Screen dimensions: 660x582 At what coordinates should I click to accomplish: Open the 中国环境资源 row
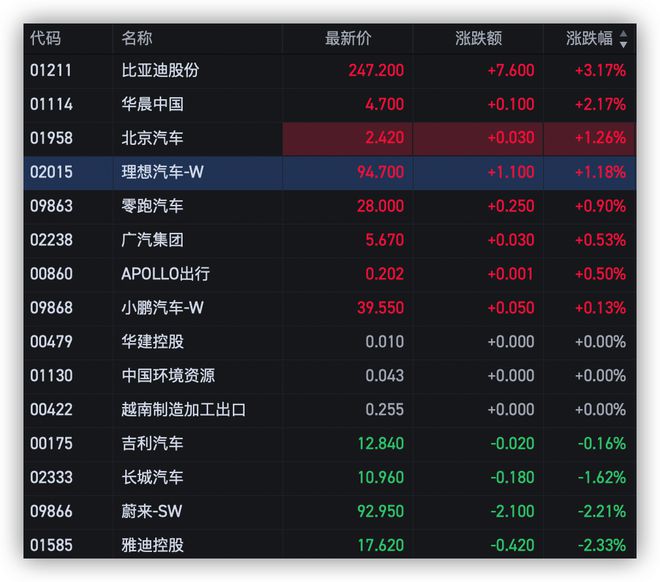[330, 376]
